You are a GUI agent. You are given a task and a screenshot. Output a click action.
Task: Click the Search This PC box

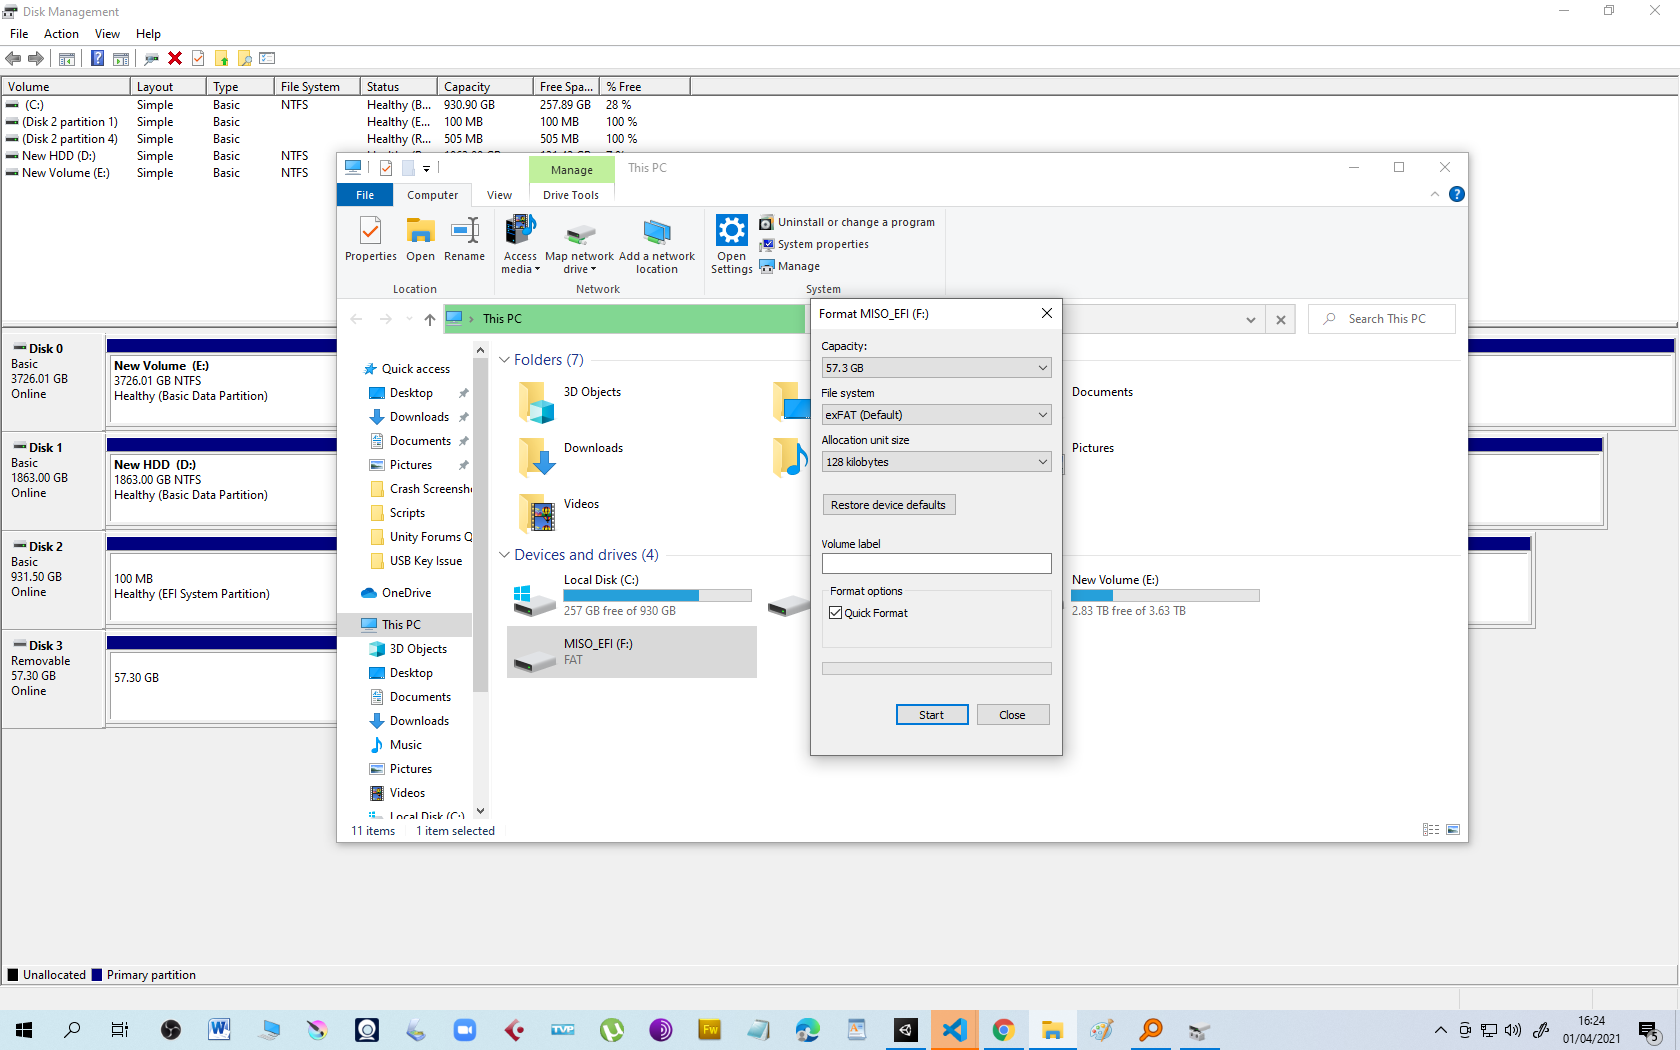coord(1382,319)
